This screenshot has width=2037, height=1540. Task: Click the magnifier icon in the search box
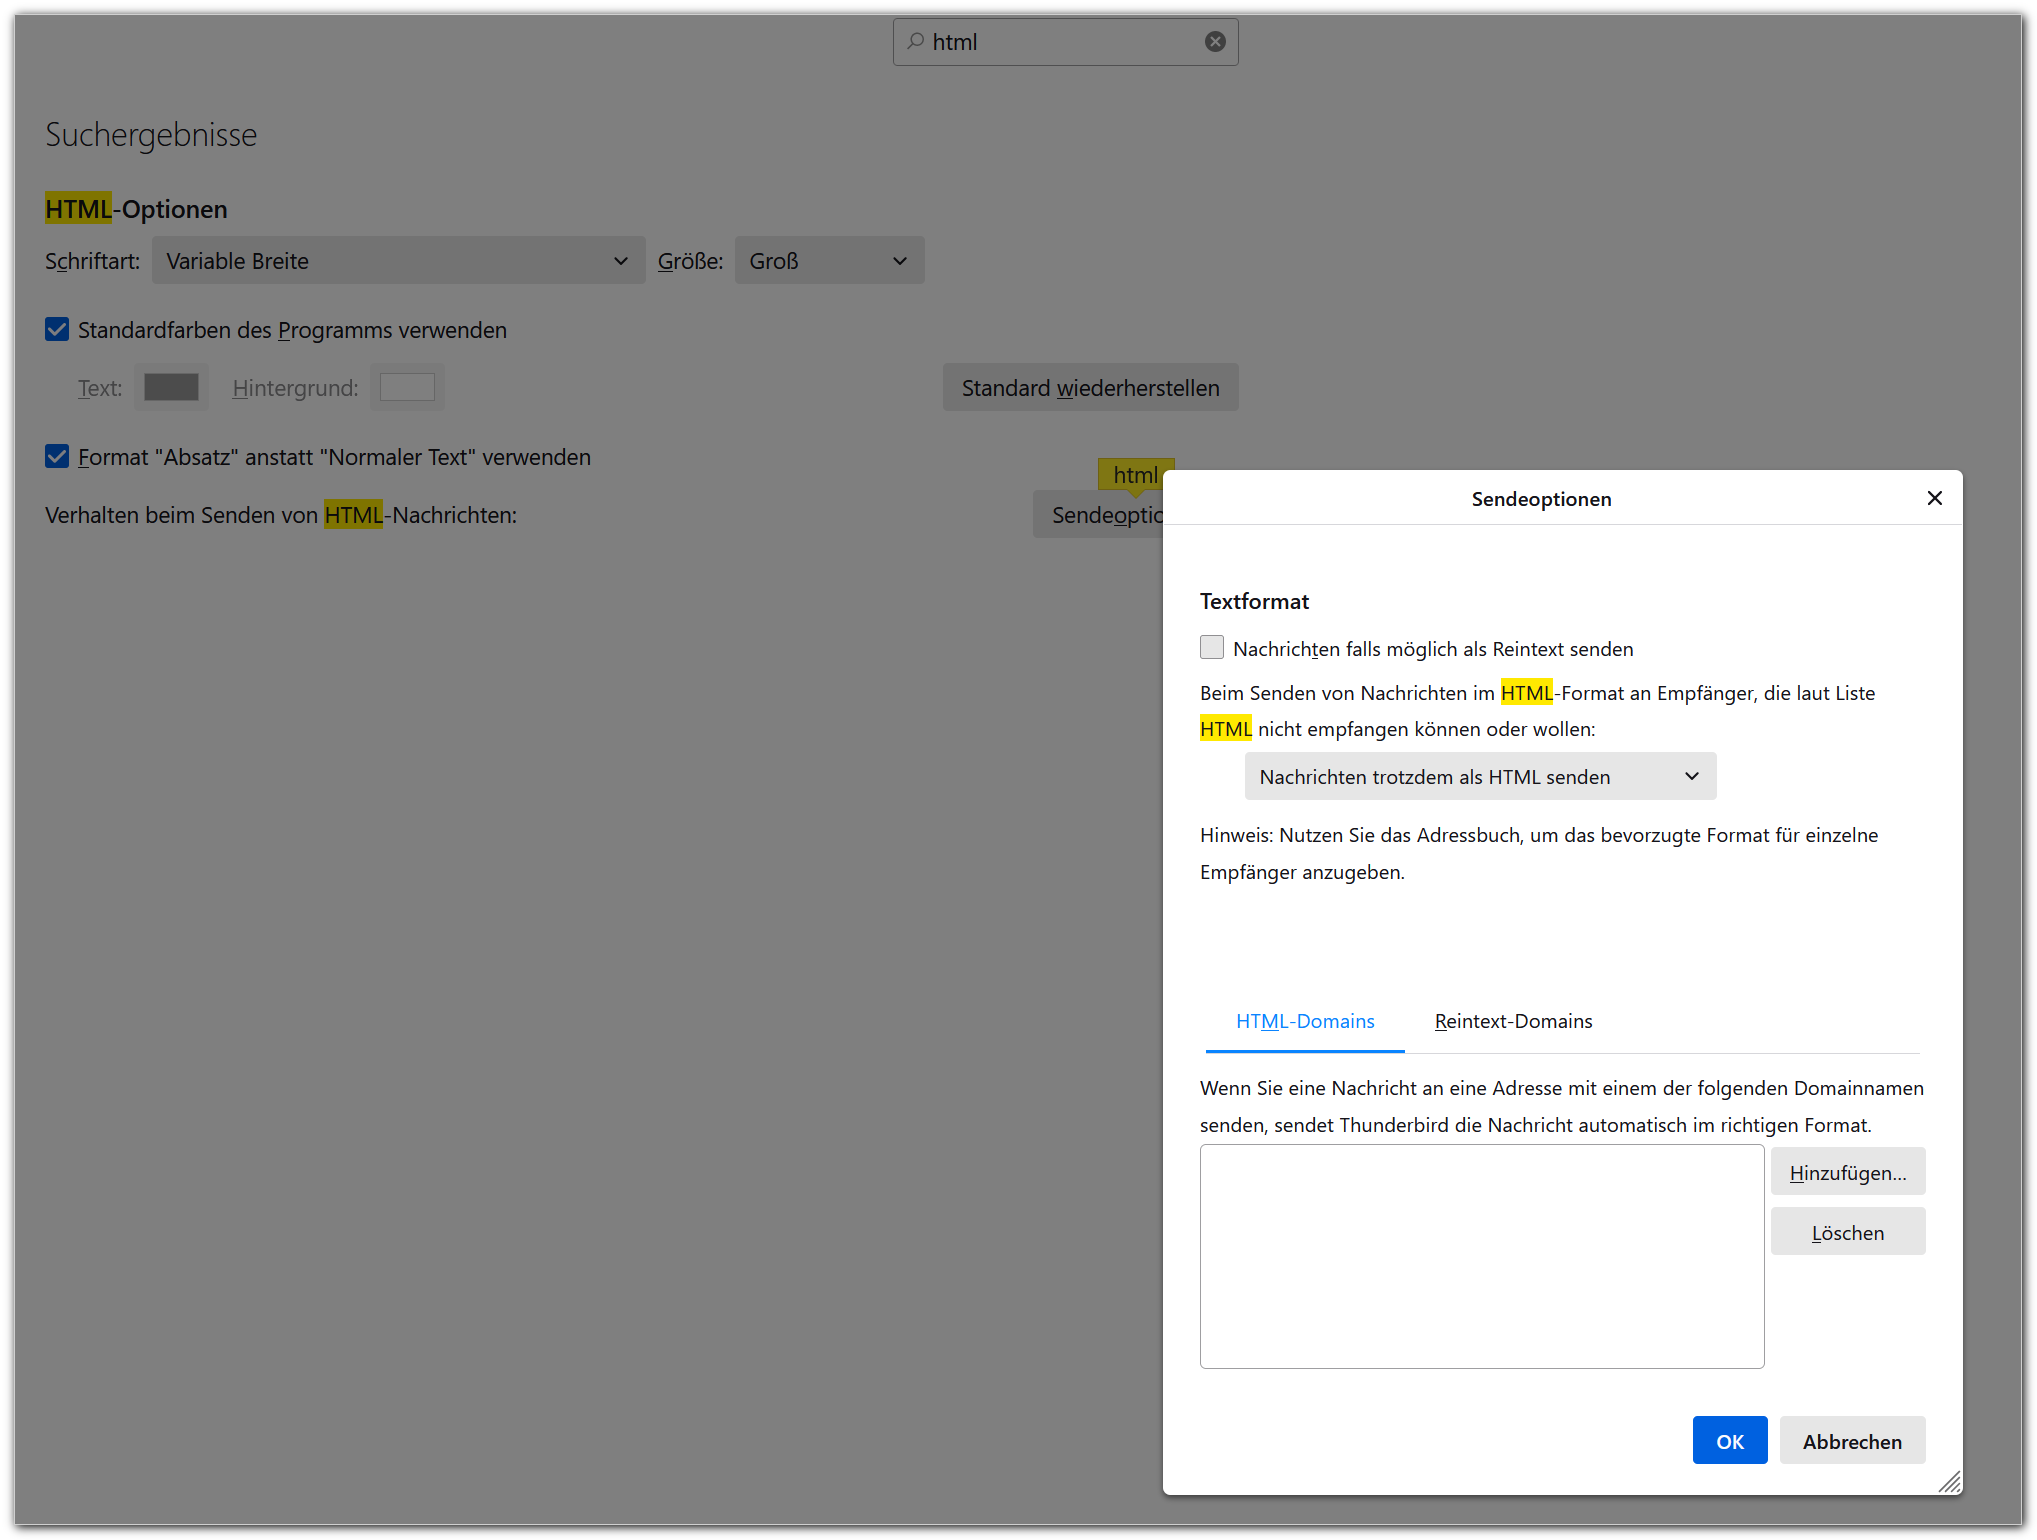tap(915, 42)
